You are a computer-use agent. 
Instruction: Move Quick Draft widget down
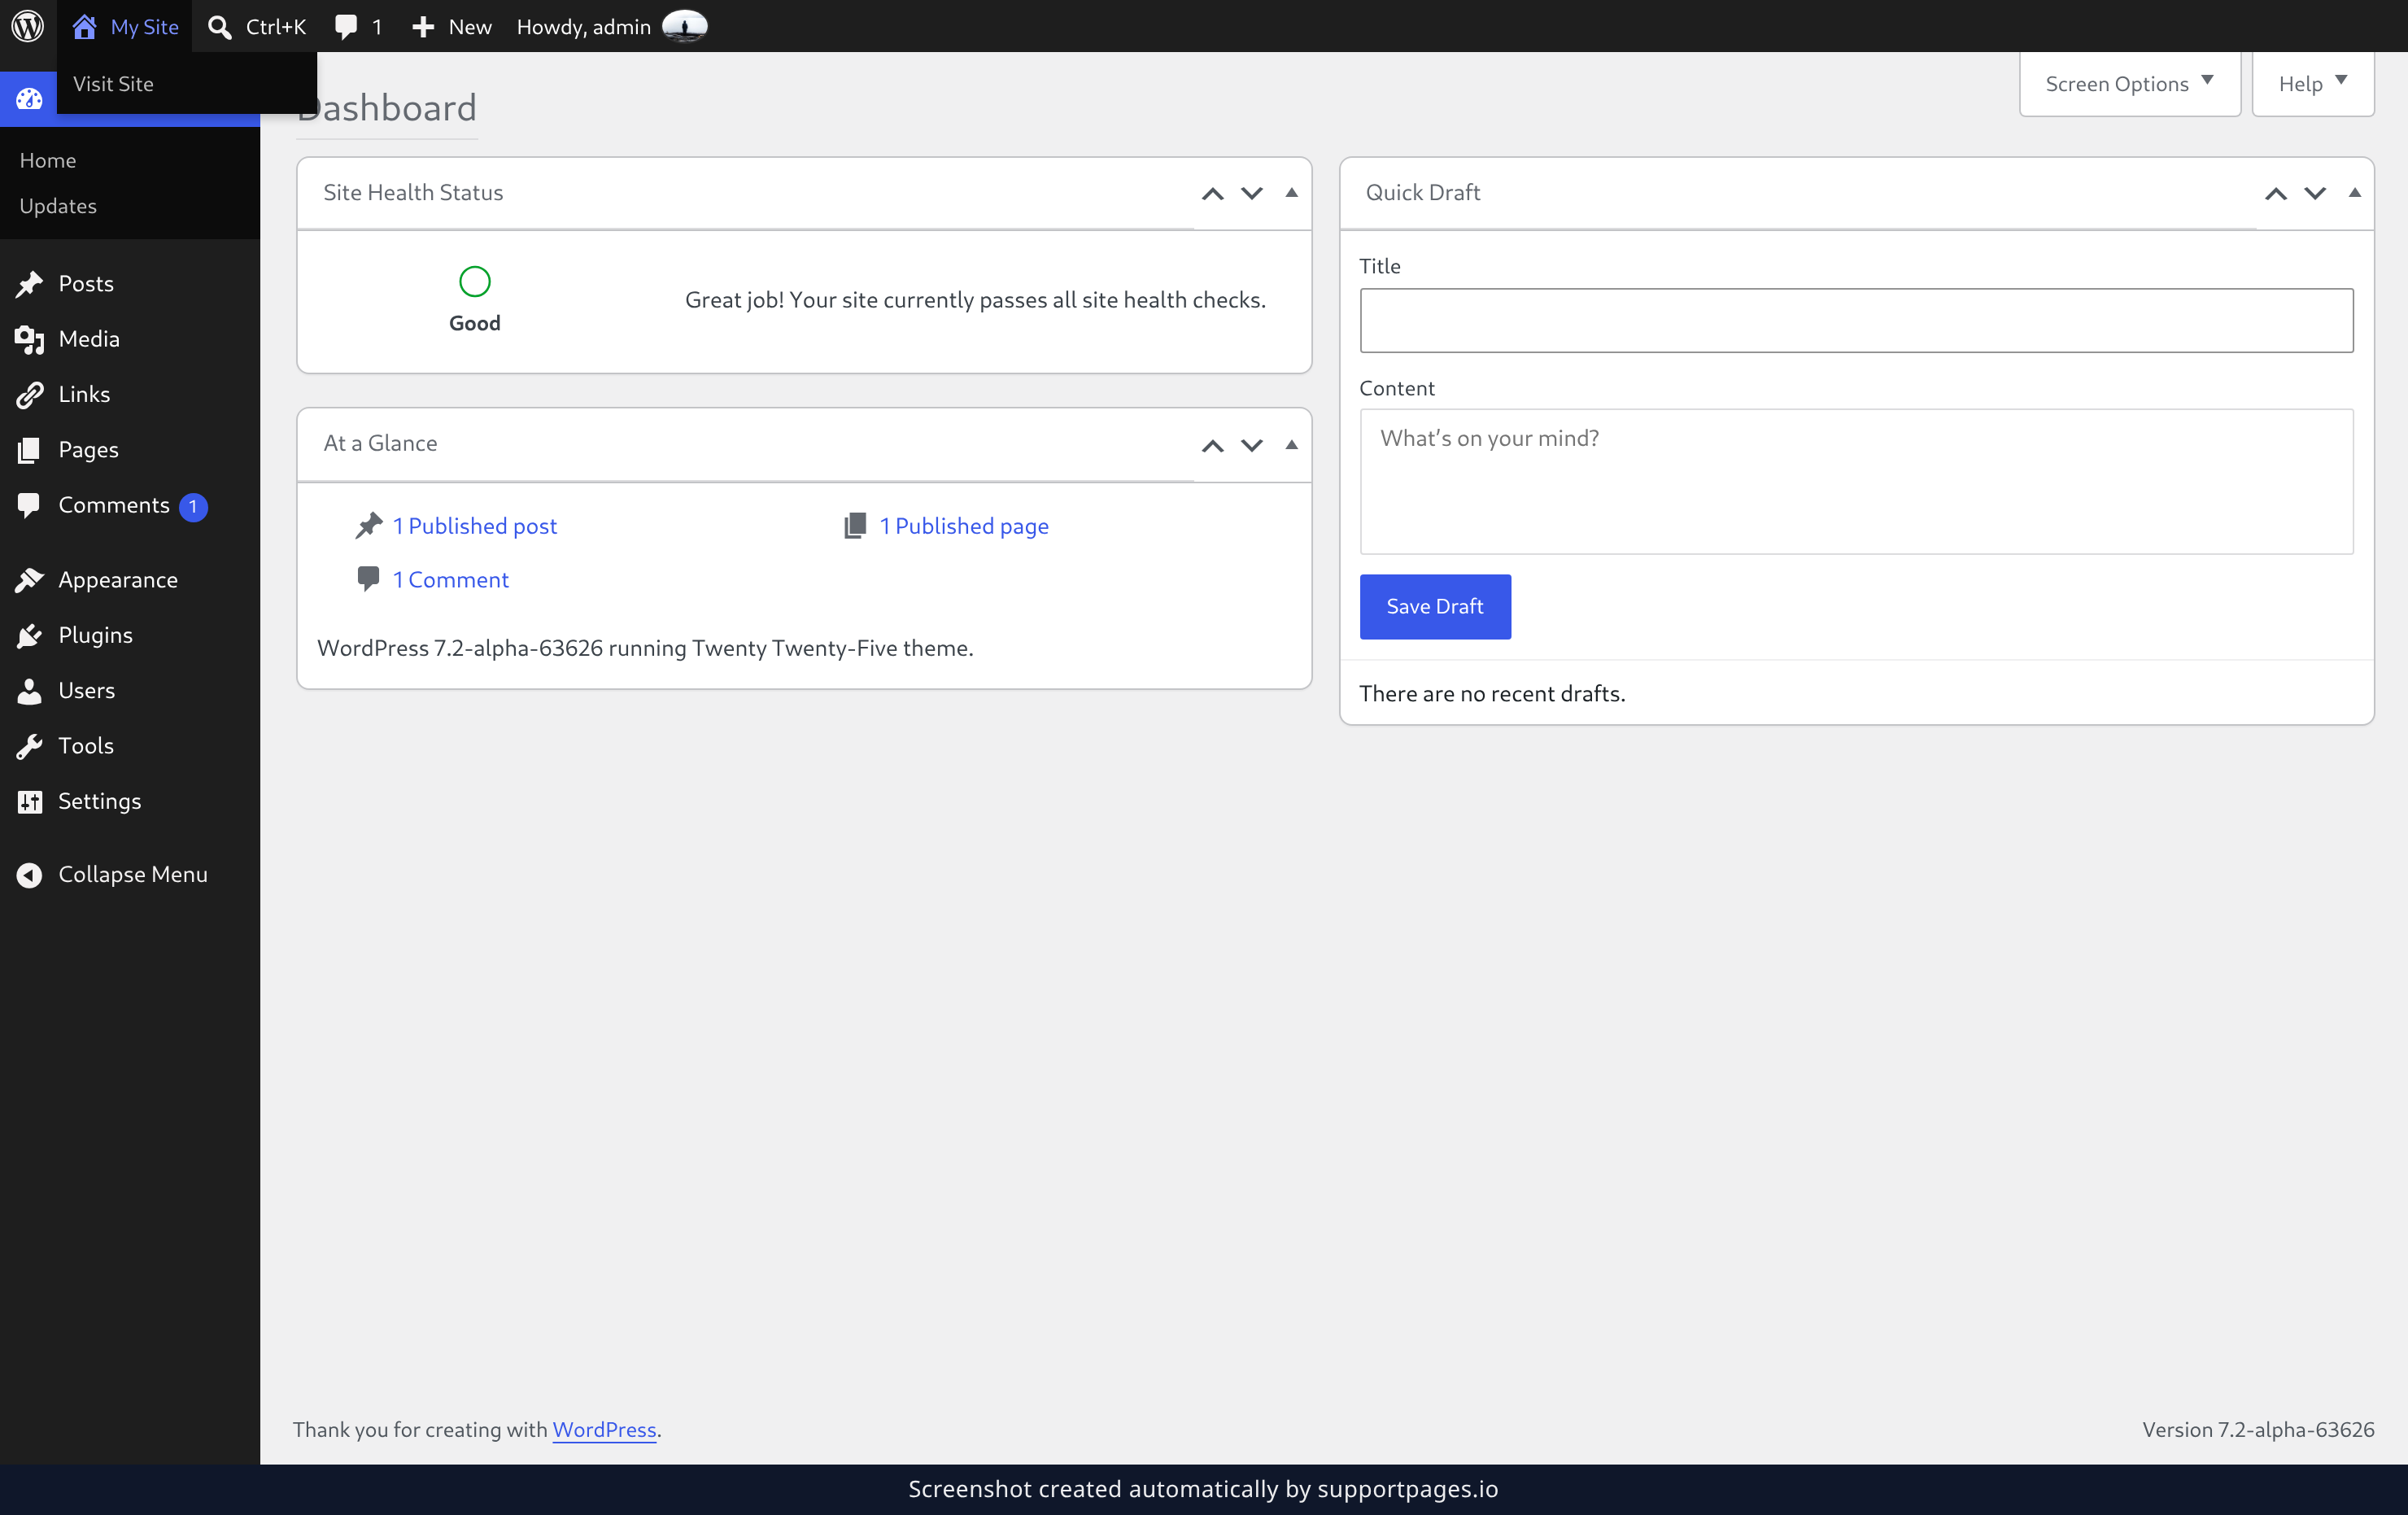[x=2315, y=194]
